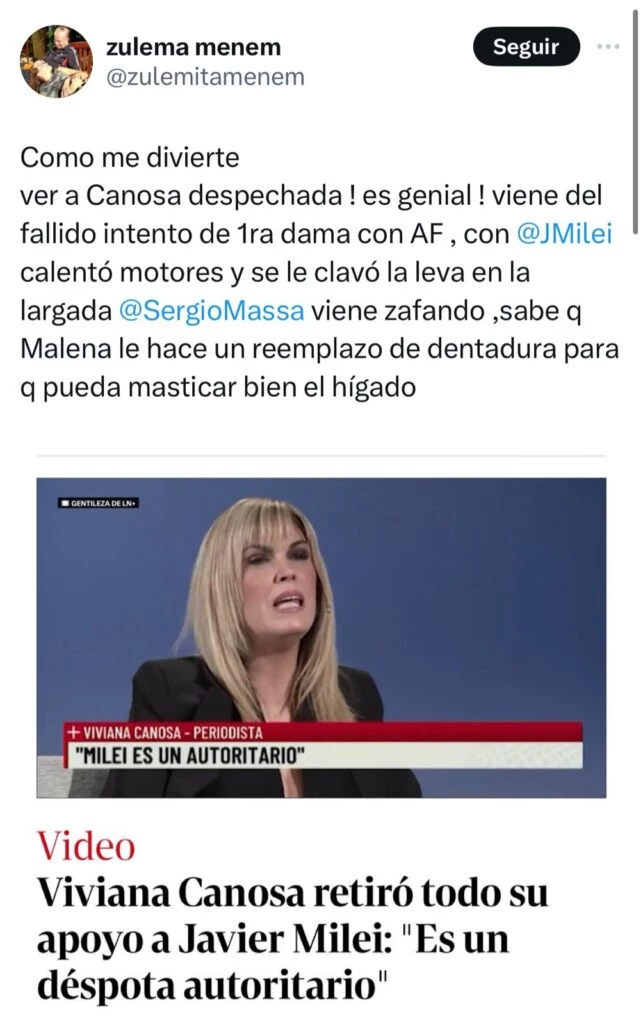The height and width of the screenshot is (1024, 643).
Task: Click the Gentileza de LN+ watermark
Action: click(x=98, y=504)
